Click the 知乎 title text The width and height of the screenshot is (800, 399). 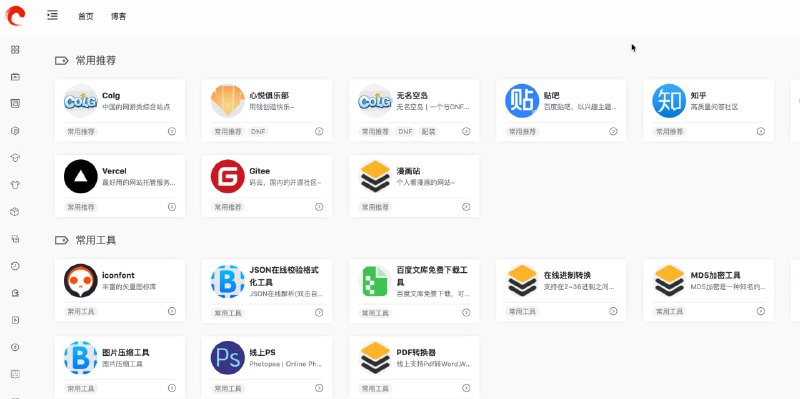pyautogui.click(x=698, y=95)
